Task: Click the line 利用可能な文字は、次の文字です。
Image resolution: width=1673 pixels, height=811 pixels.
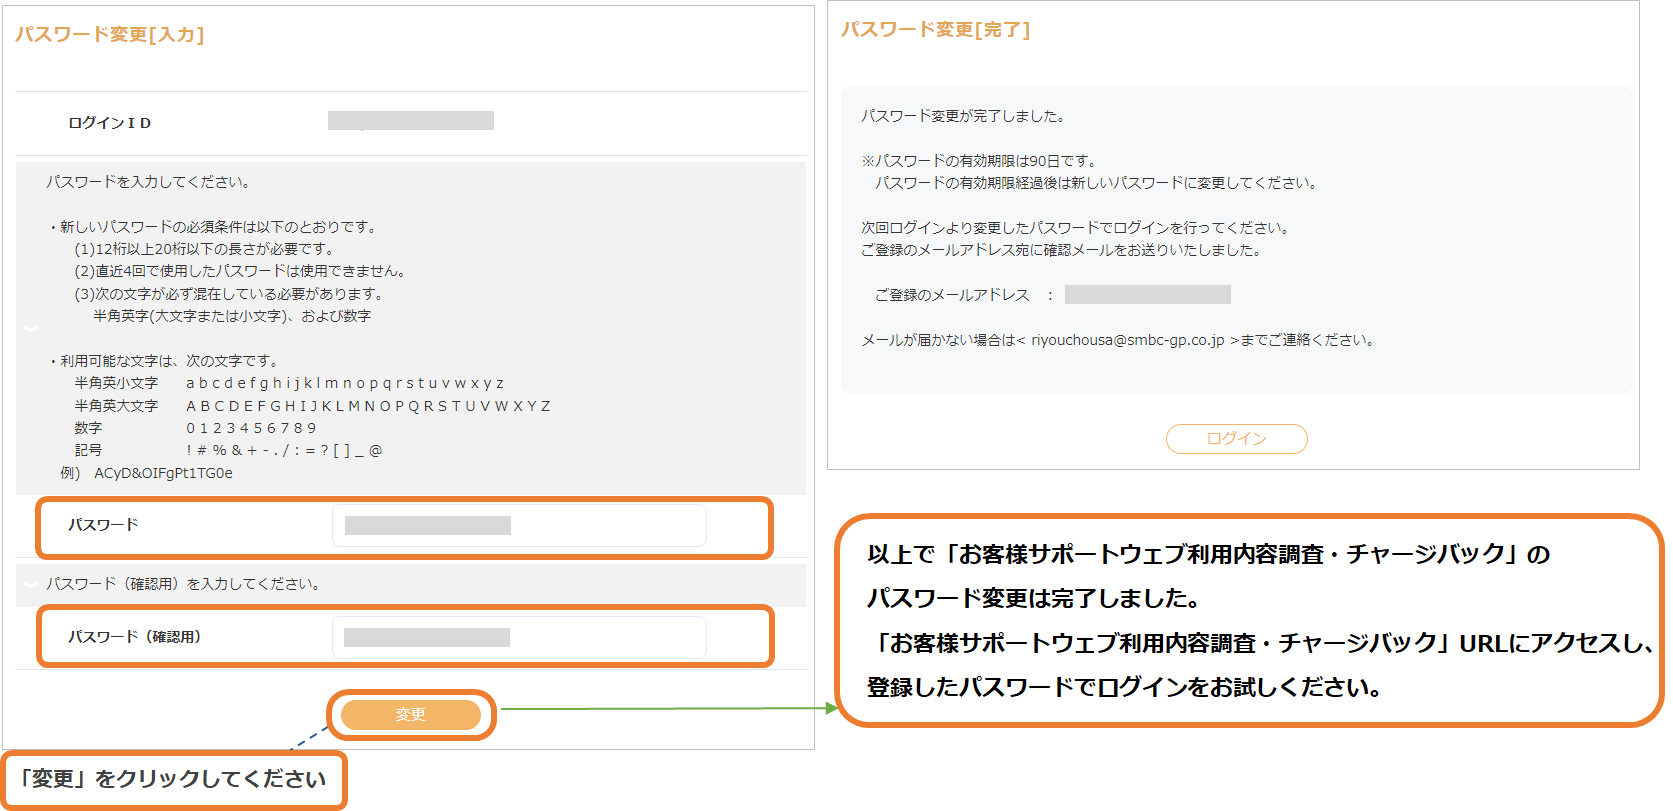Action: (x=165, y=361)
